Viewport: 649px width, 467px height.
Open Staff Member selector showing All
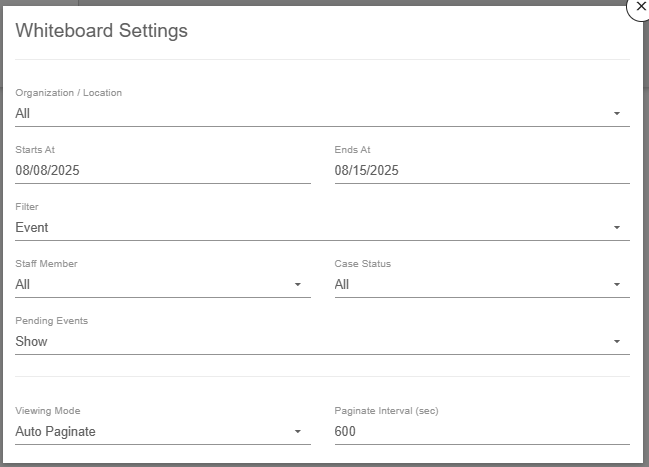[x=150, y=285]
